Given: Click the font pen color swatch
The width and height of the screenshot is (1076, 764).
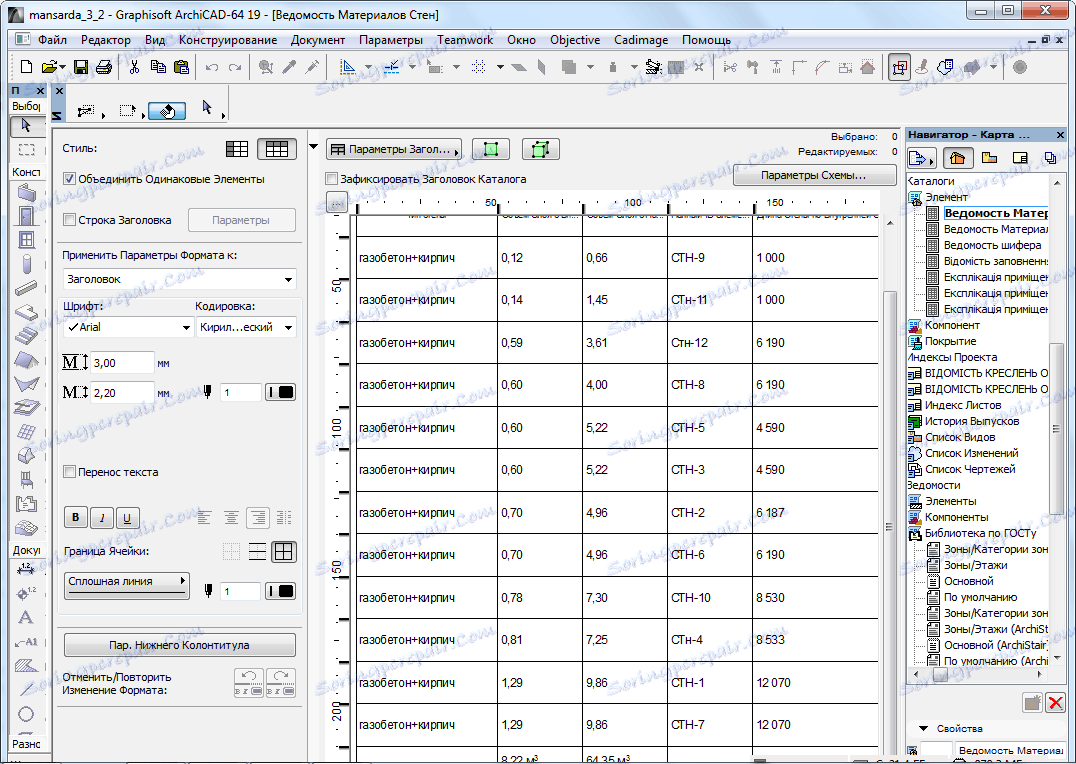Looking at the screenshot, I should click(280, 393).
